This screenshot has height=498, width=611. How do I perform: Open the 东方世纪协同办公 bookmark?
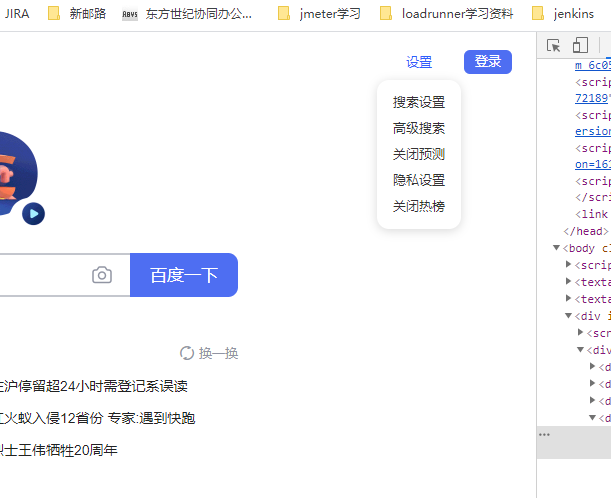click(187, 14)
